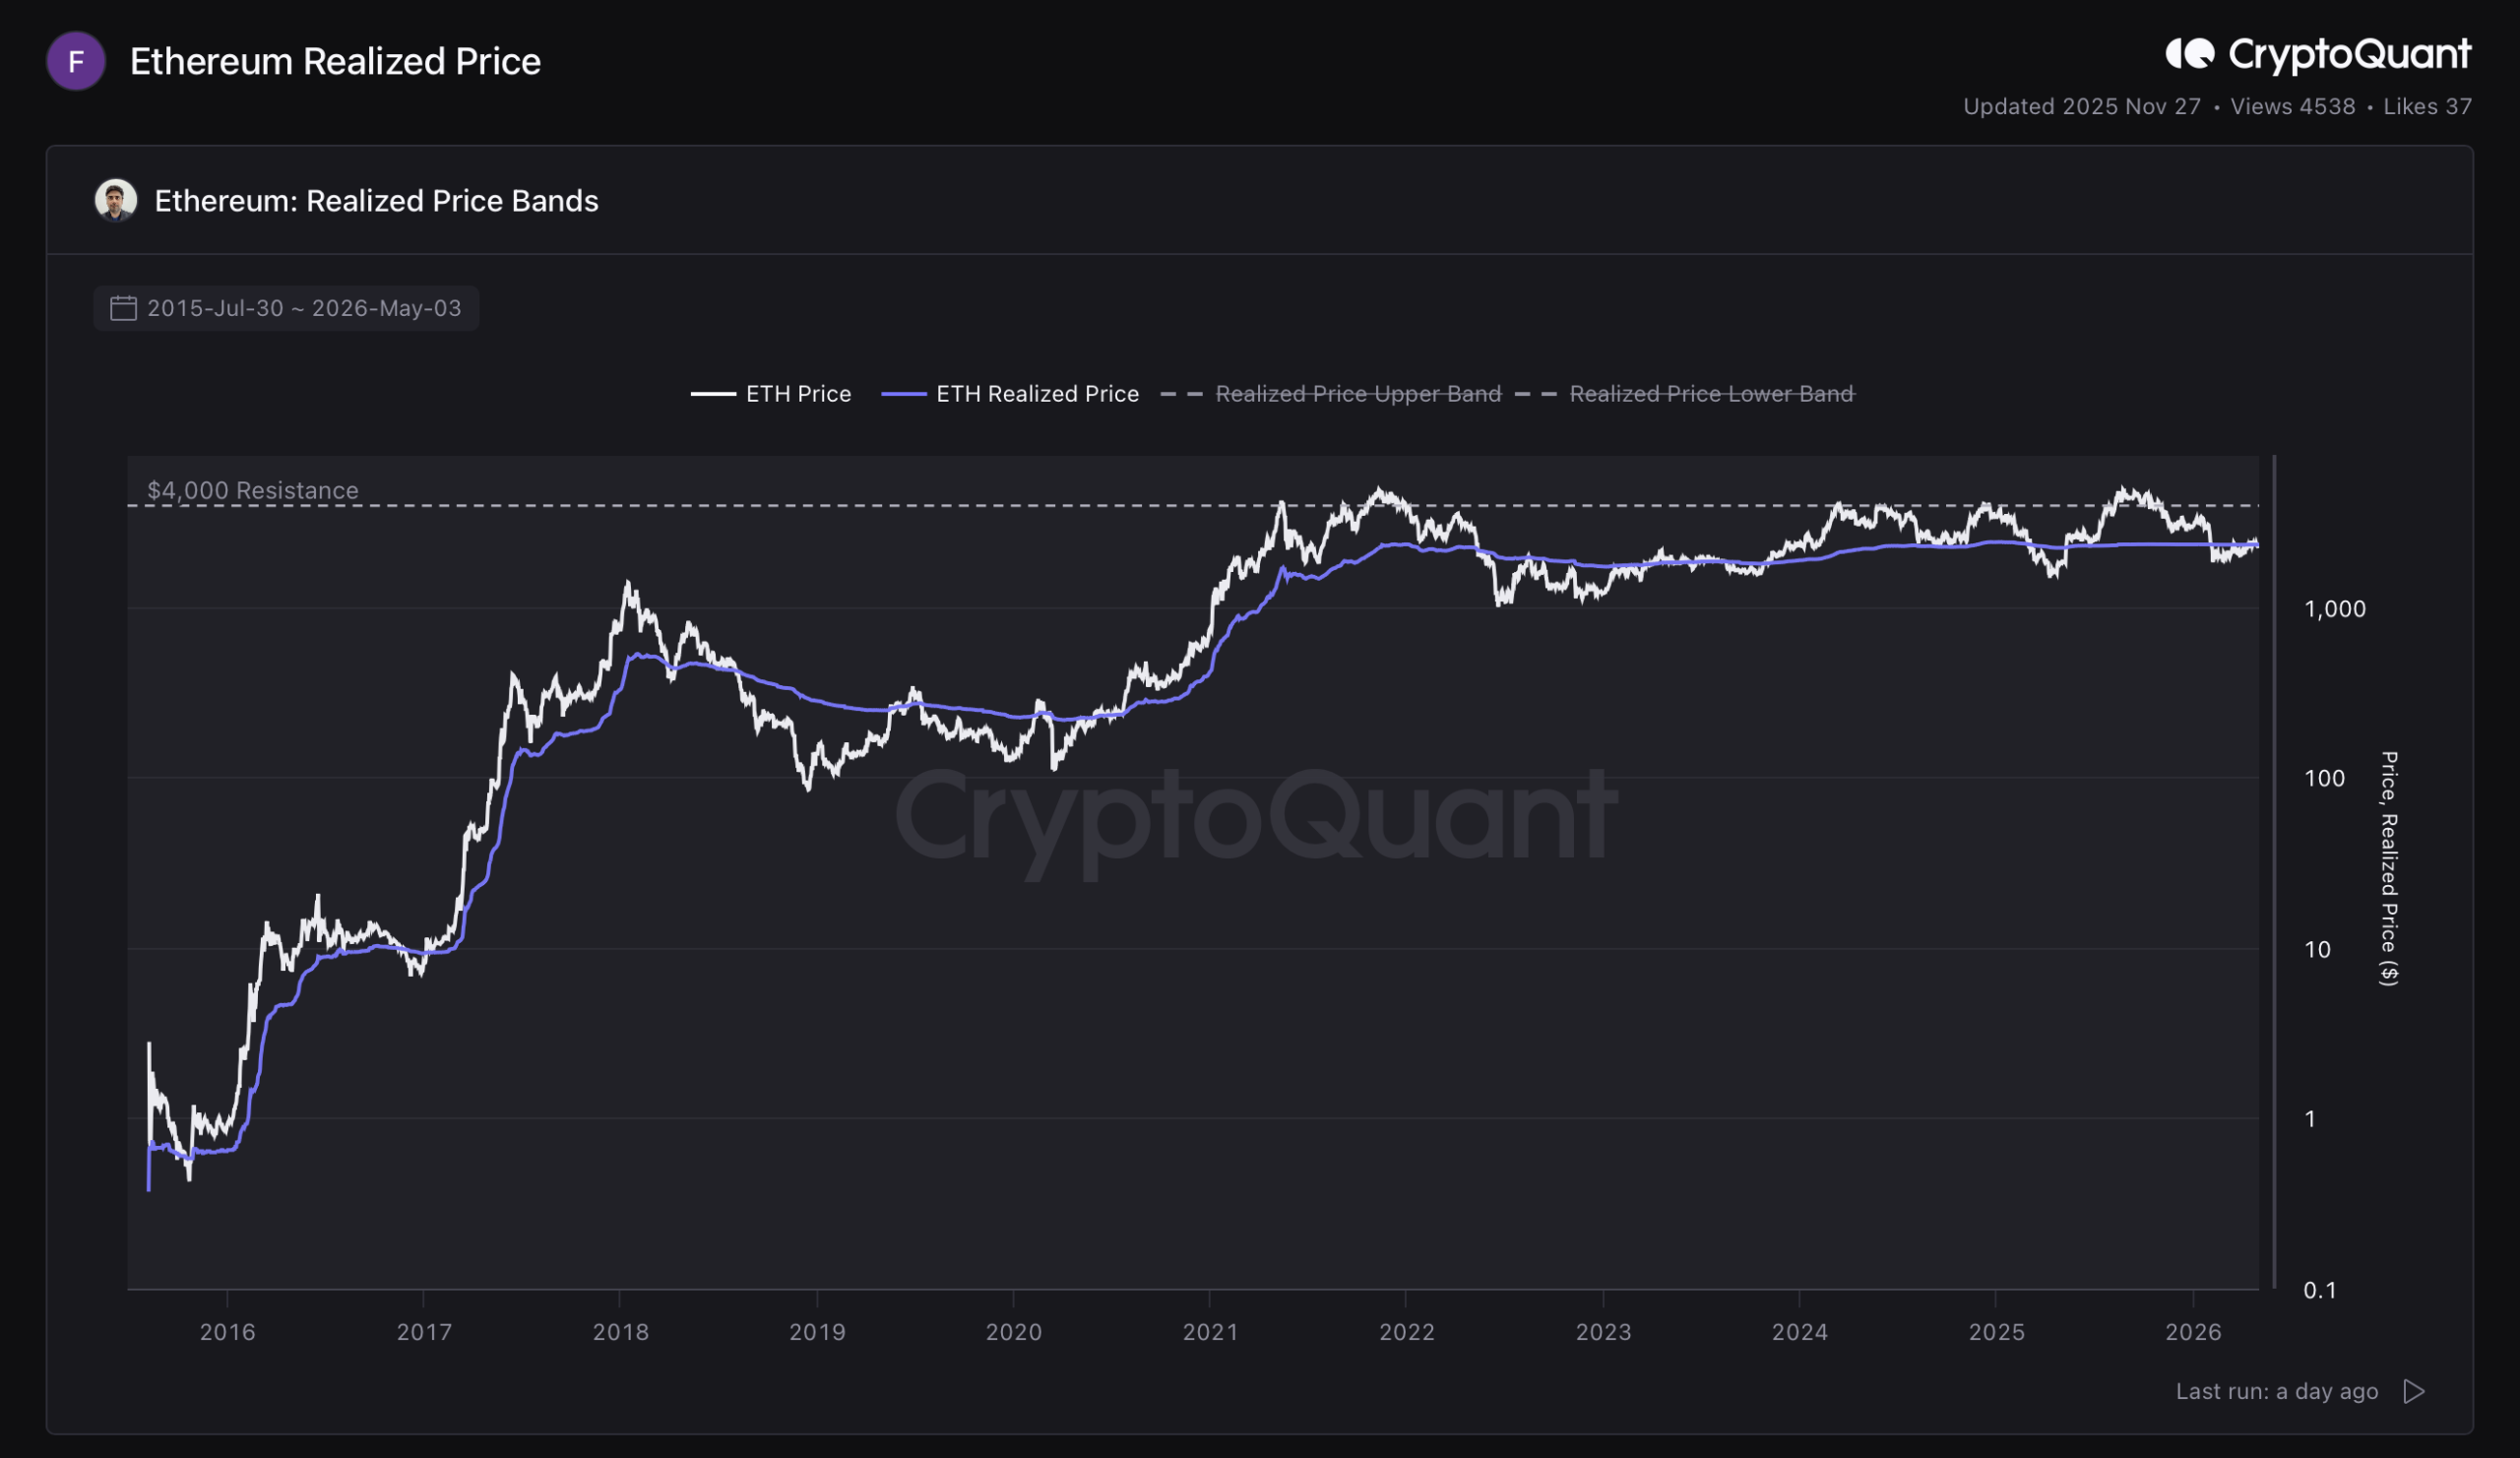Click the 2023 x-axis label
This screenshot has height=1458, width=2520.
[1604, 1332]
